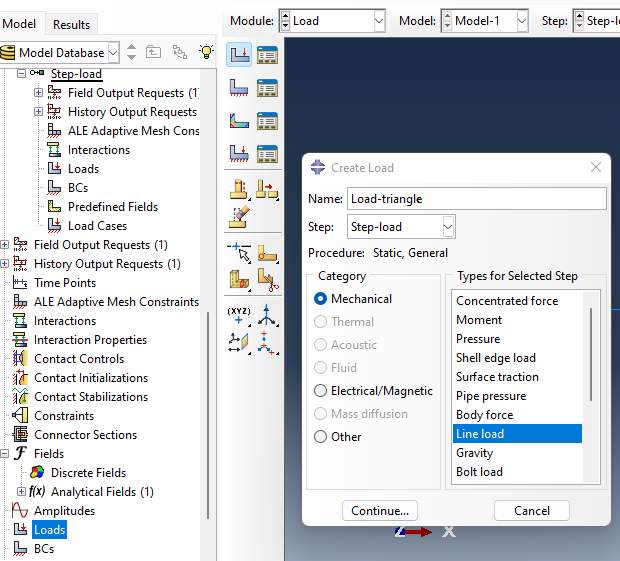Image resolution: width=620 pixels, height=561 pixels.
Task: Choose Line load in the types list
Action: click(517, 434)
